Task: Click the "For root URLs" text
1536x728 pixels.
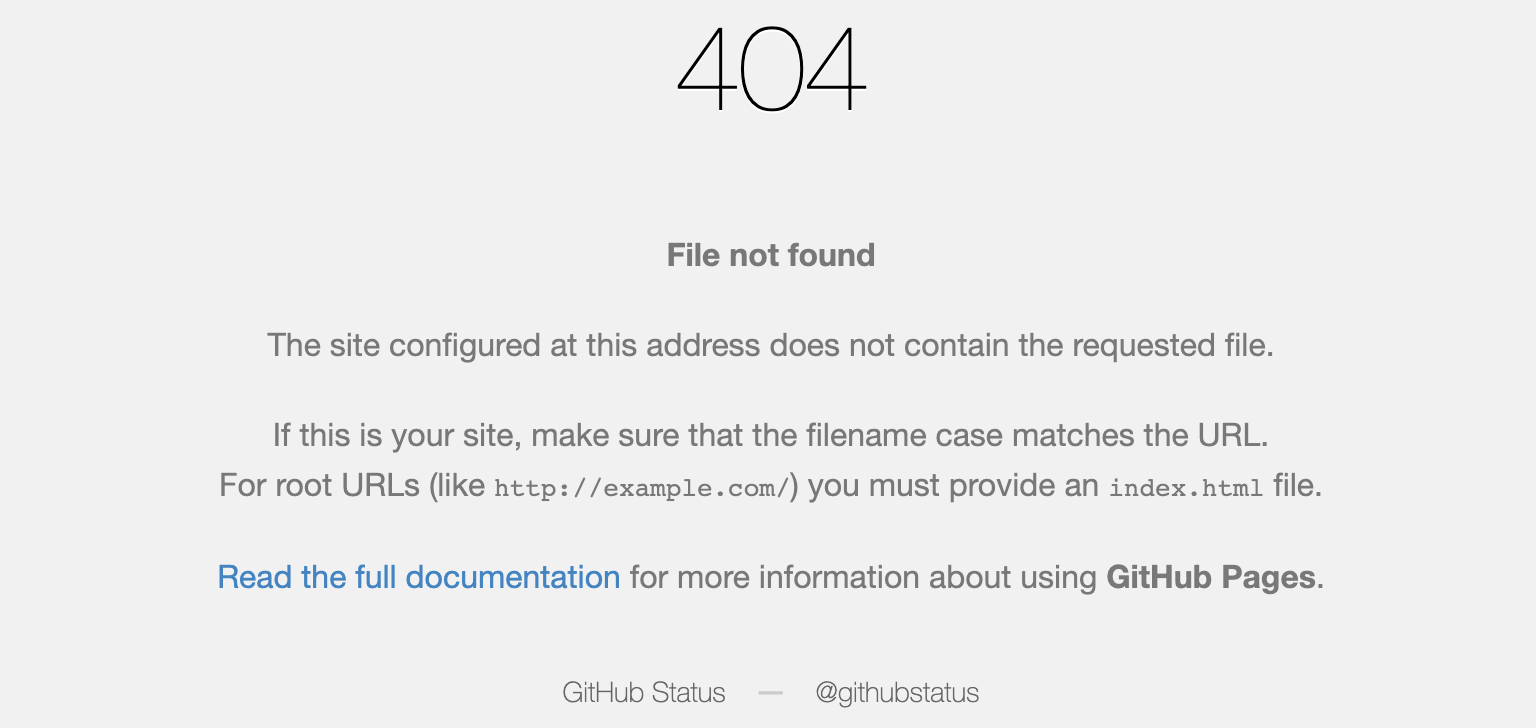Action: point(322,487)
